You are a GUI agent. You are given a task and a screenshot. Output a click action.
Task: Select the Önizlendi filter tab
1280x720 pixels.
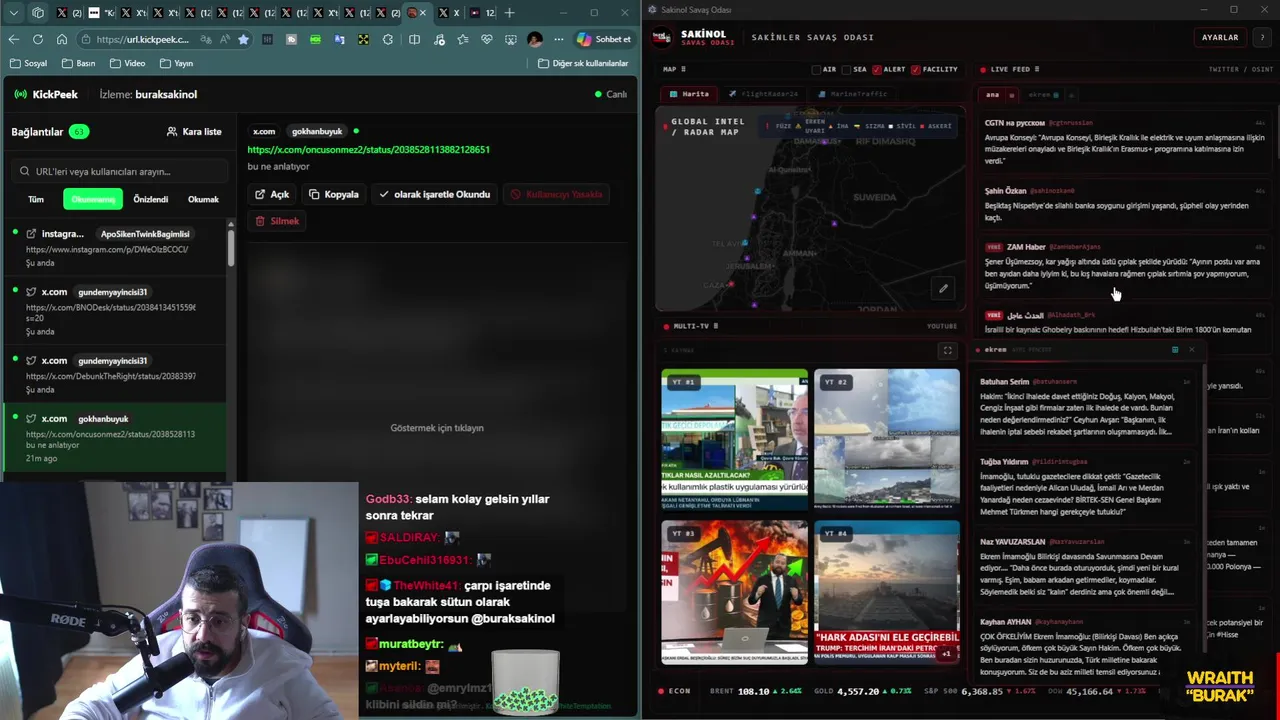(x=151, y=199)
